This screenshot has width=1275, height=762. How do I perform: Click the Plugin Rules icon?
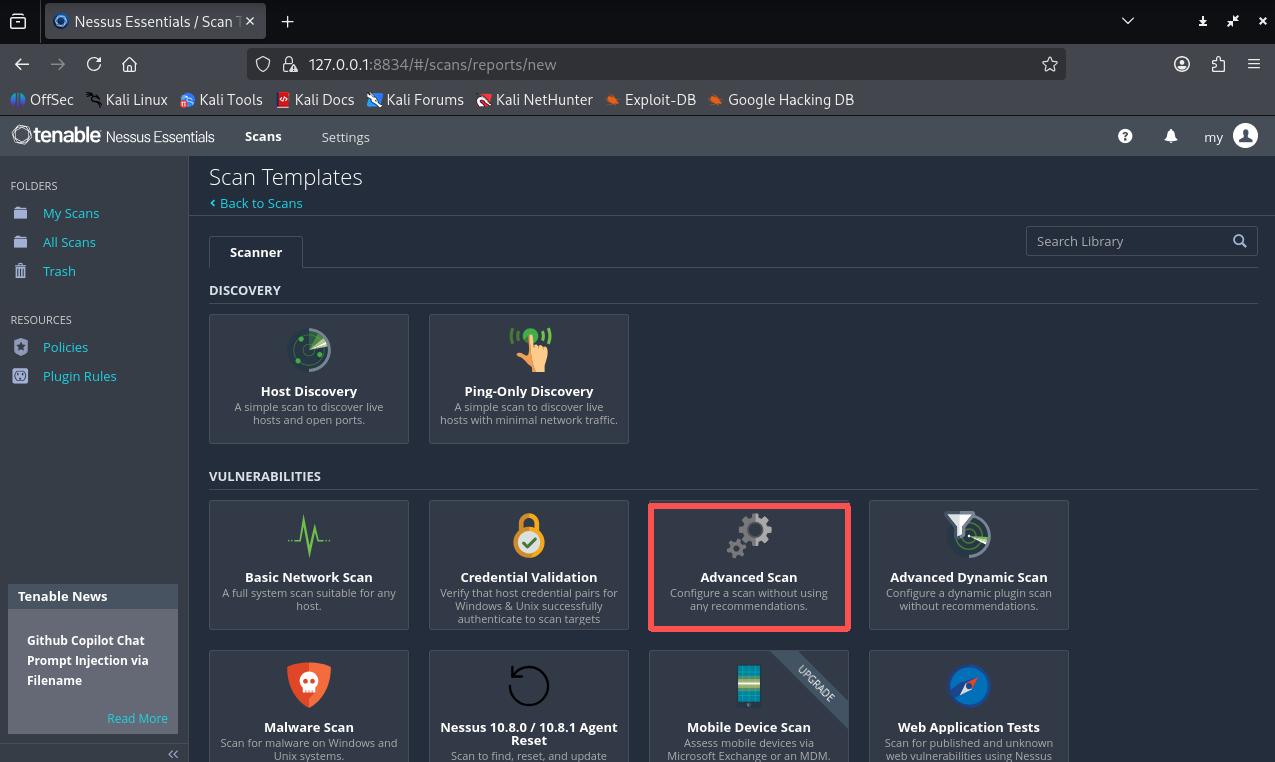click(x=21, y=376)
